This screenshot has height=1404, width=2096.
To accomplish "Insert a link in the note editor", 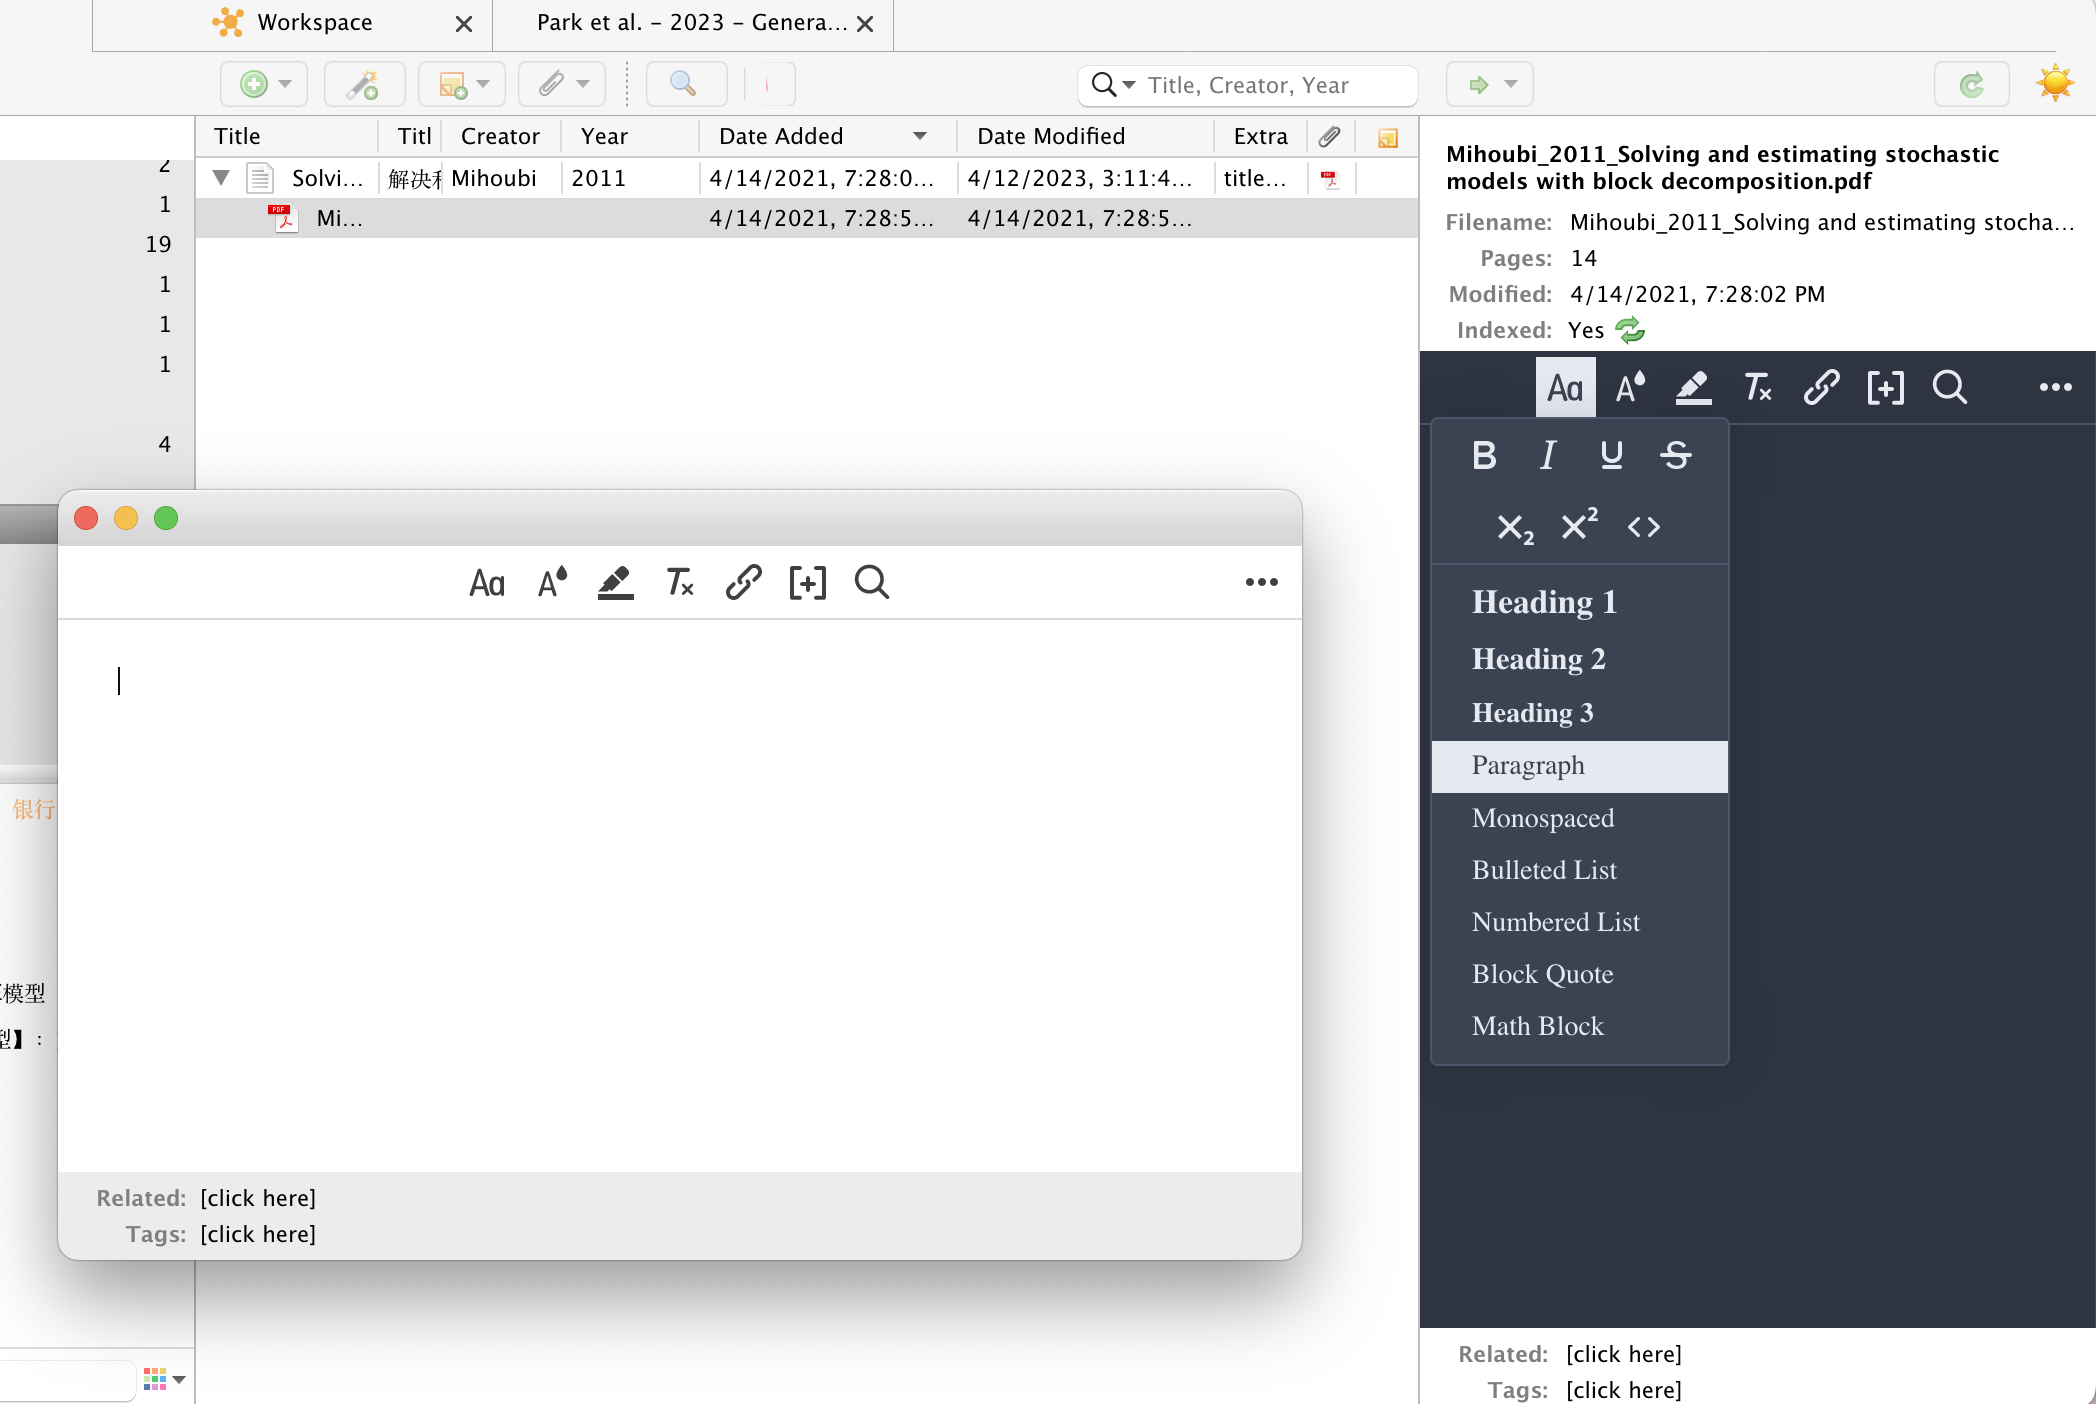I will (x=743, y=582).
